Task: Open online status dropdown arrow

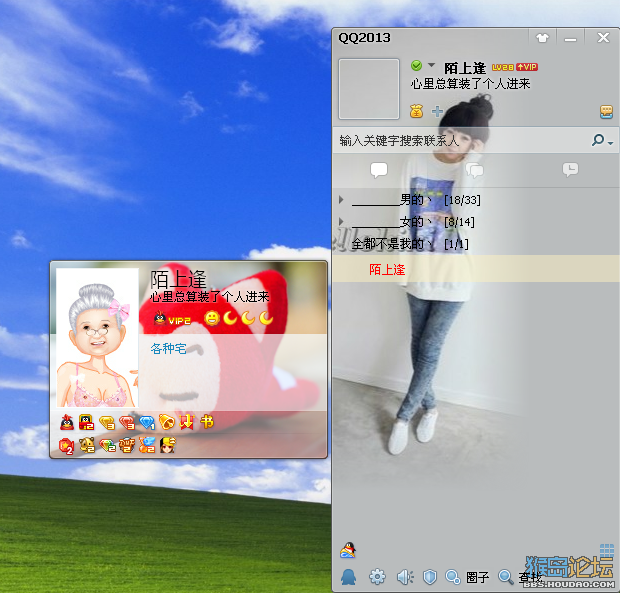Action: pos(431,65)
